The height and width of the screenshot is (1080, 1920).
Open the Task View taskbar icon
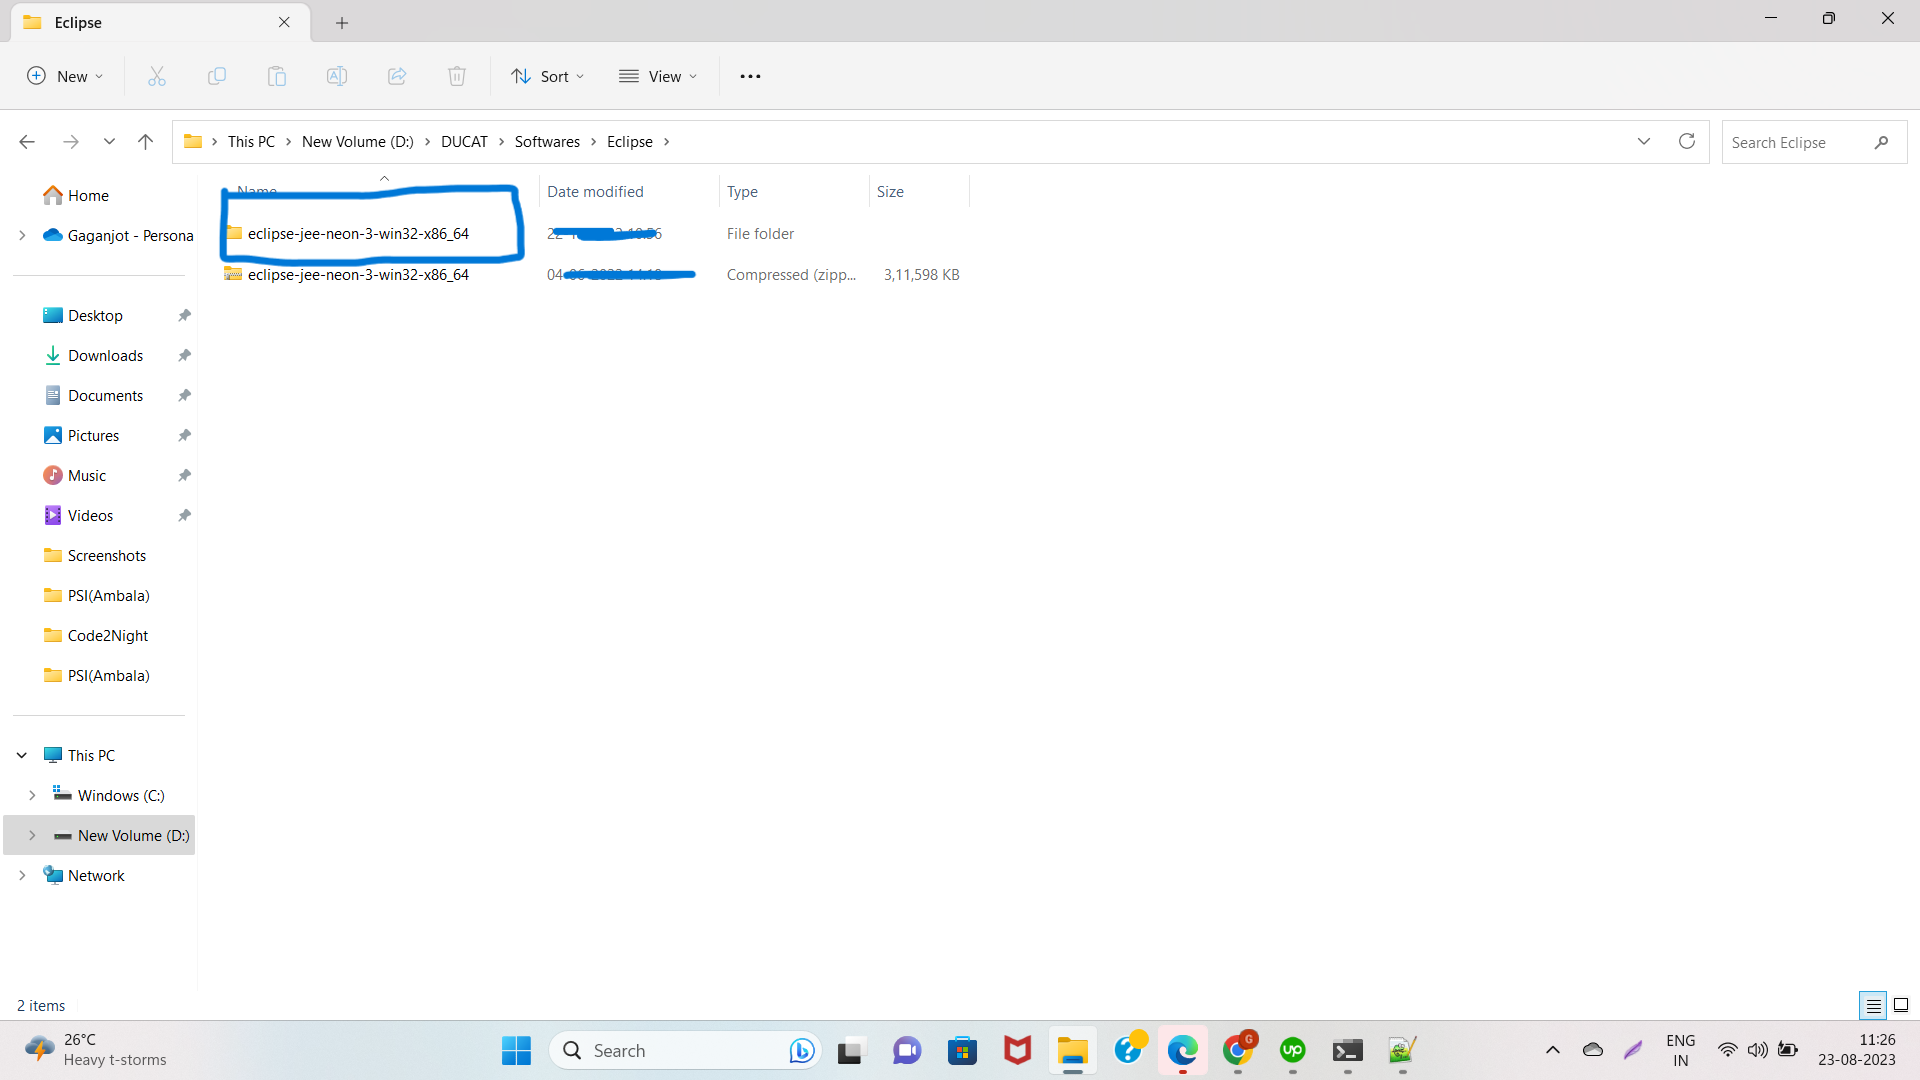(x=850, y=1051)
